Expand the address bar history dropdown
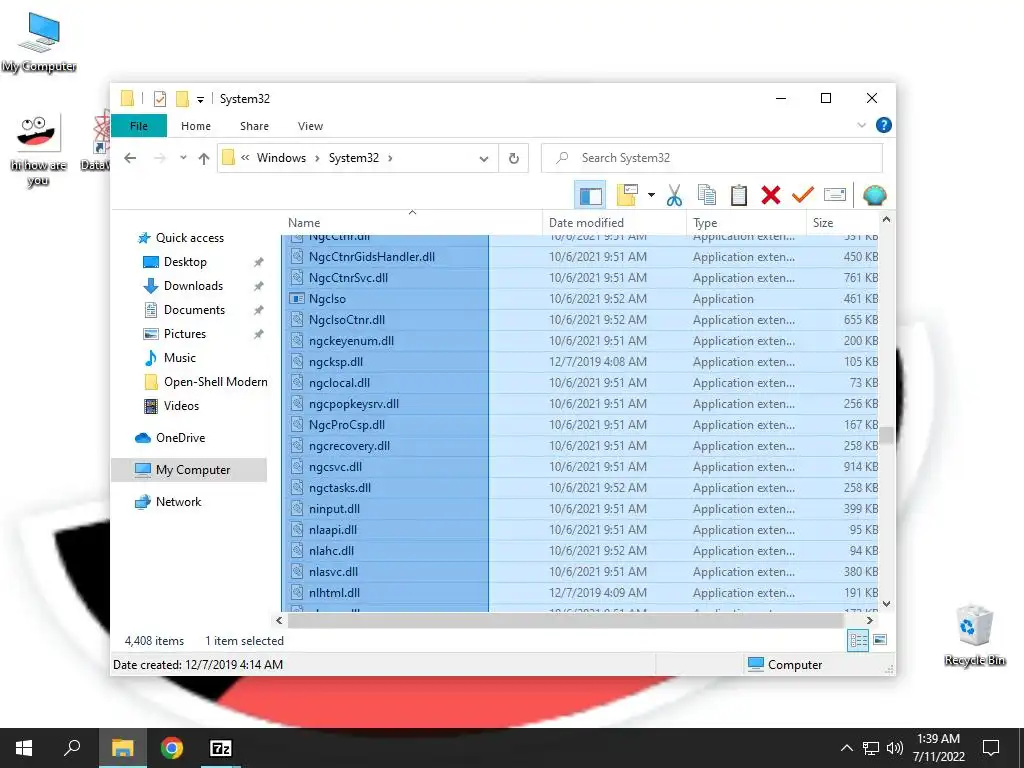 tap(484, 159)
